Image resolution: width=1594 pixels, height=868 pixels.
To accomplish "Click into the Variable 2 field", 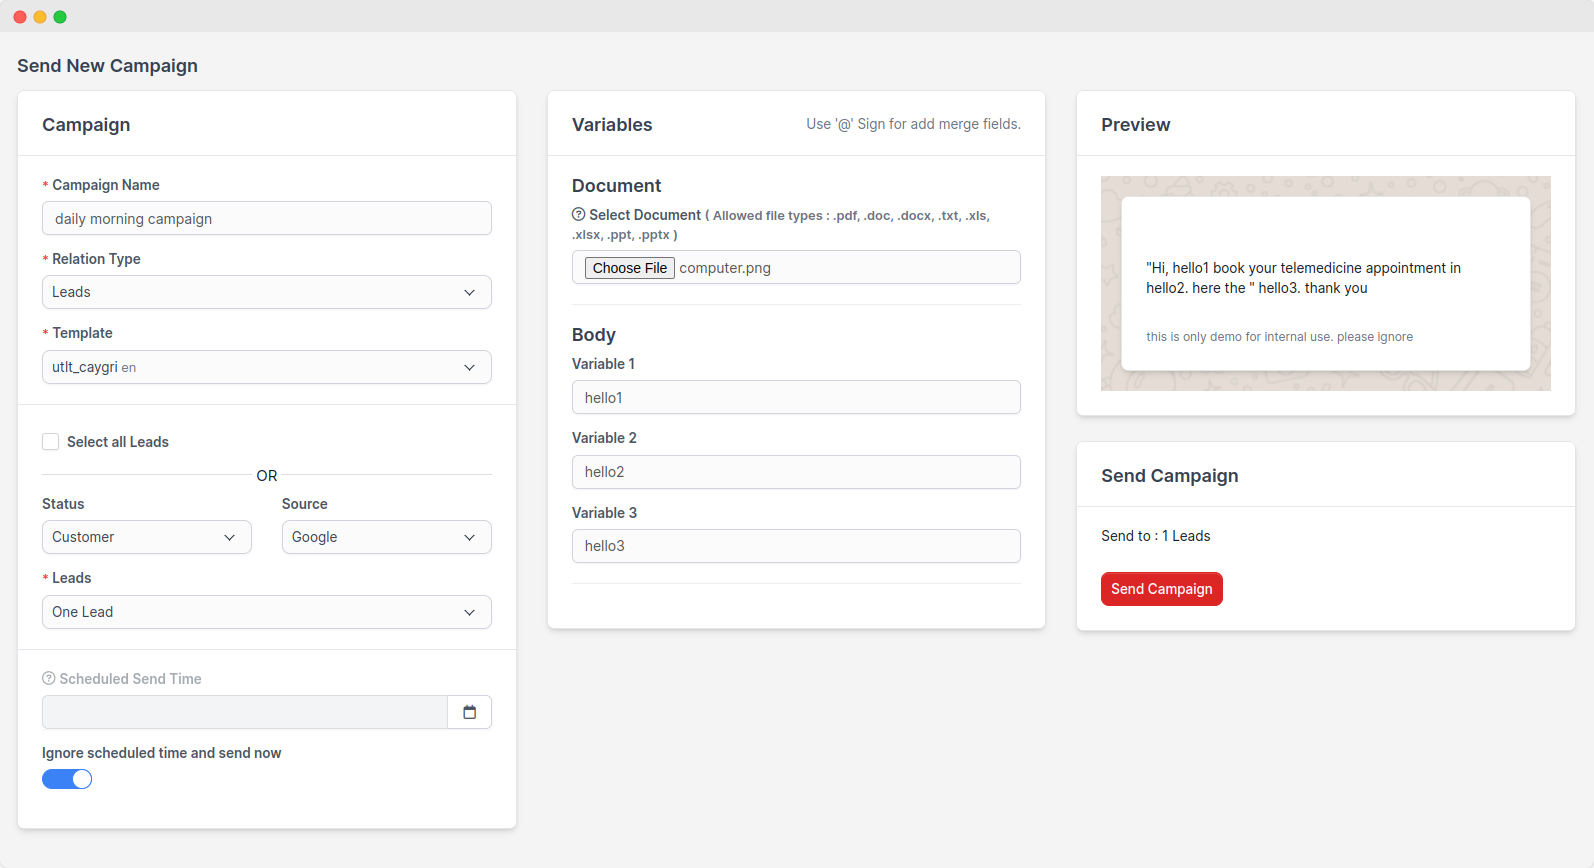I will pyautogui.click(x=796, y=472).
